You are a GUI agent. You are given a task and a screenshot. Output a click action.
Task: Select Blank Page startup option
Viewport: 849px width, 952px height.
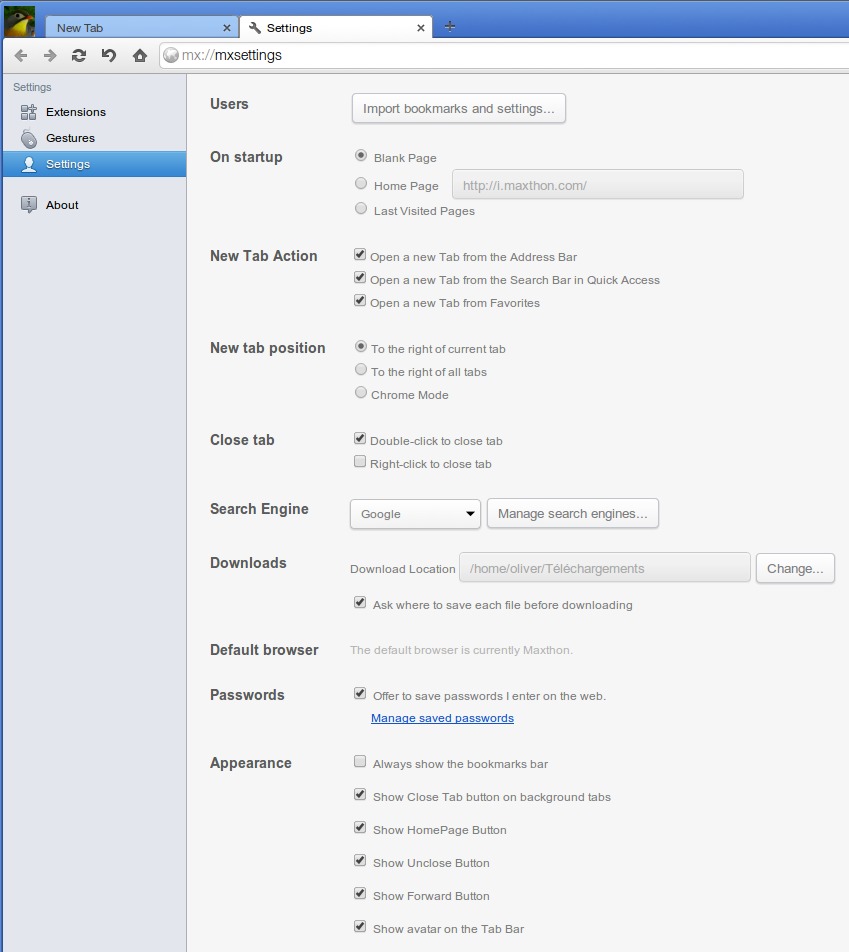[x=361, y=156]
